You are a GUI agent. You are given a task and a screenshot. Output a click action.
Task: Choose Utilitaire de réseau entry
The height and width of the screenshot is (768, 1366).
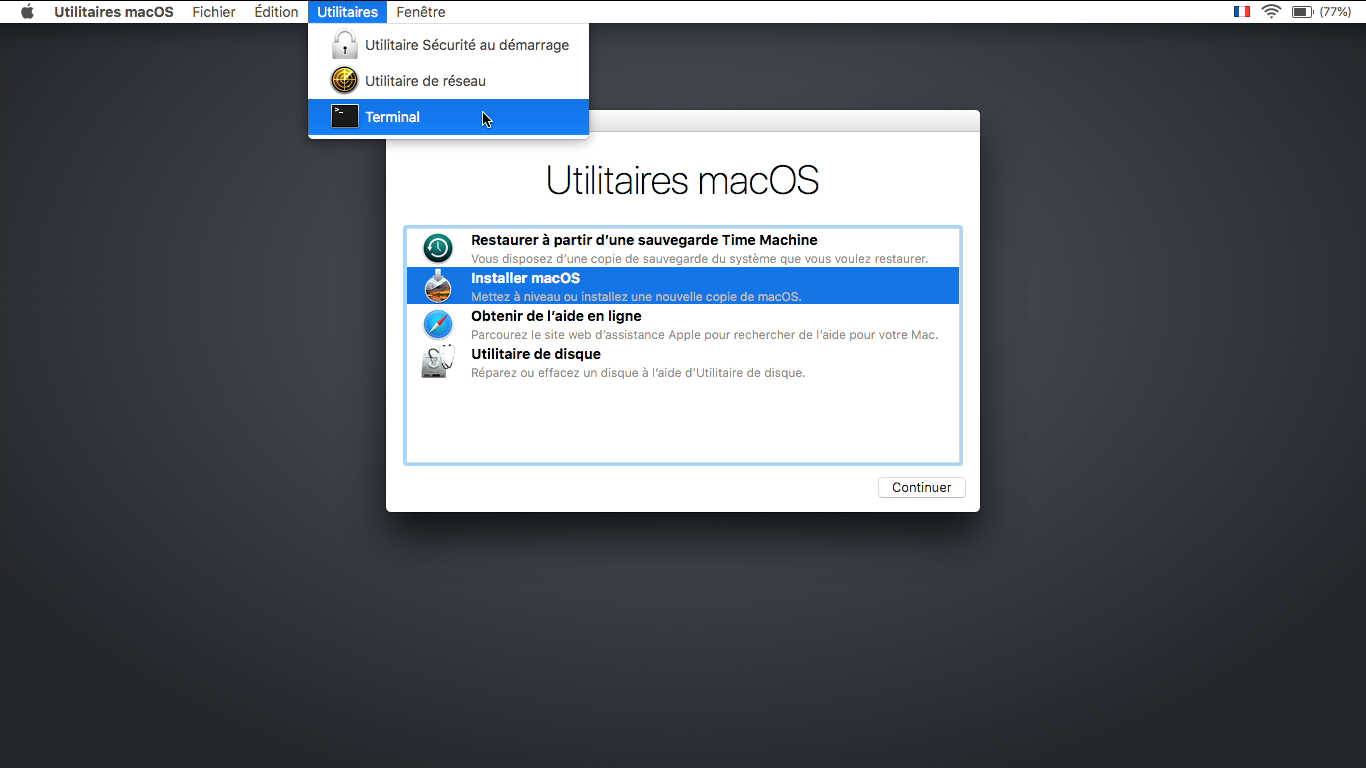(448, 81)
